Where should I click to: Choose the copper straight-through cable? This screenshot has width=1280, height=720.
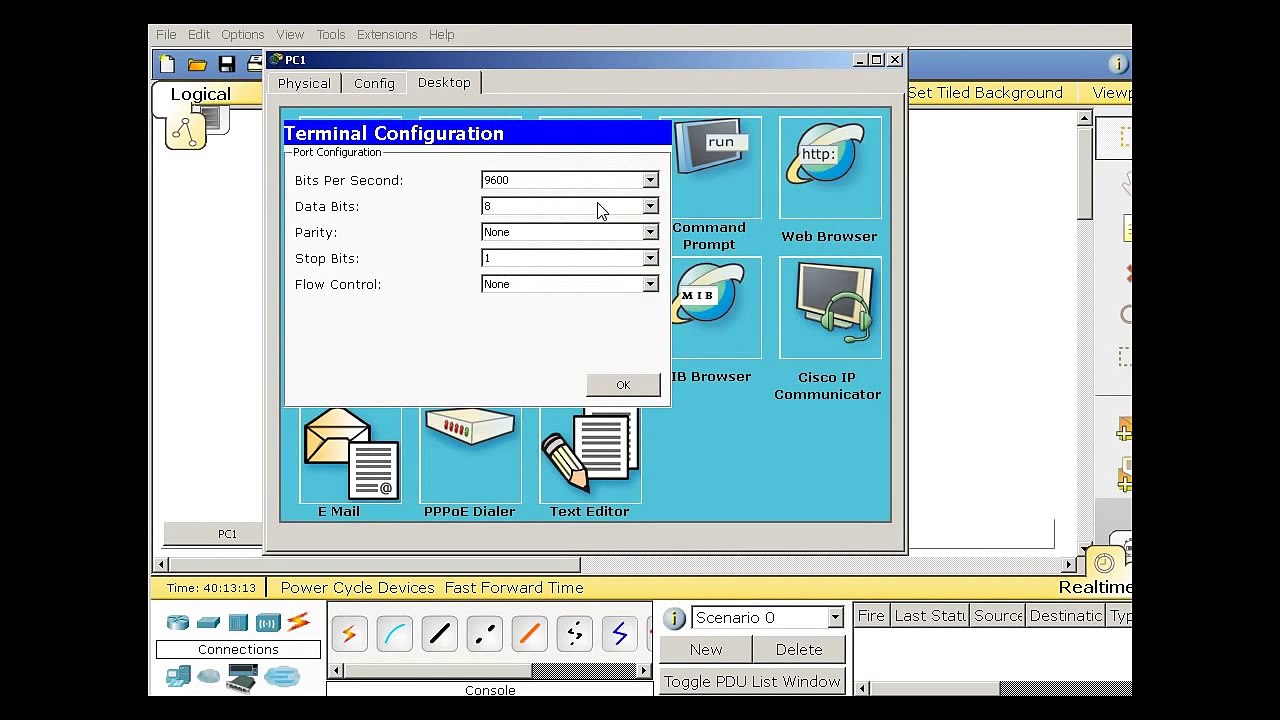[439, 634]
